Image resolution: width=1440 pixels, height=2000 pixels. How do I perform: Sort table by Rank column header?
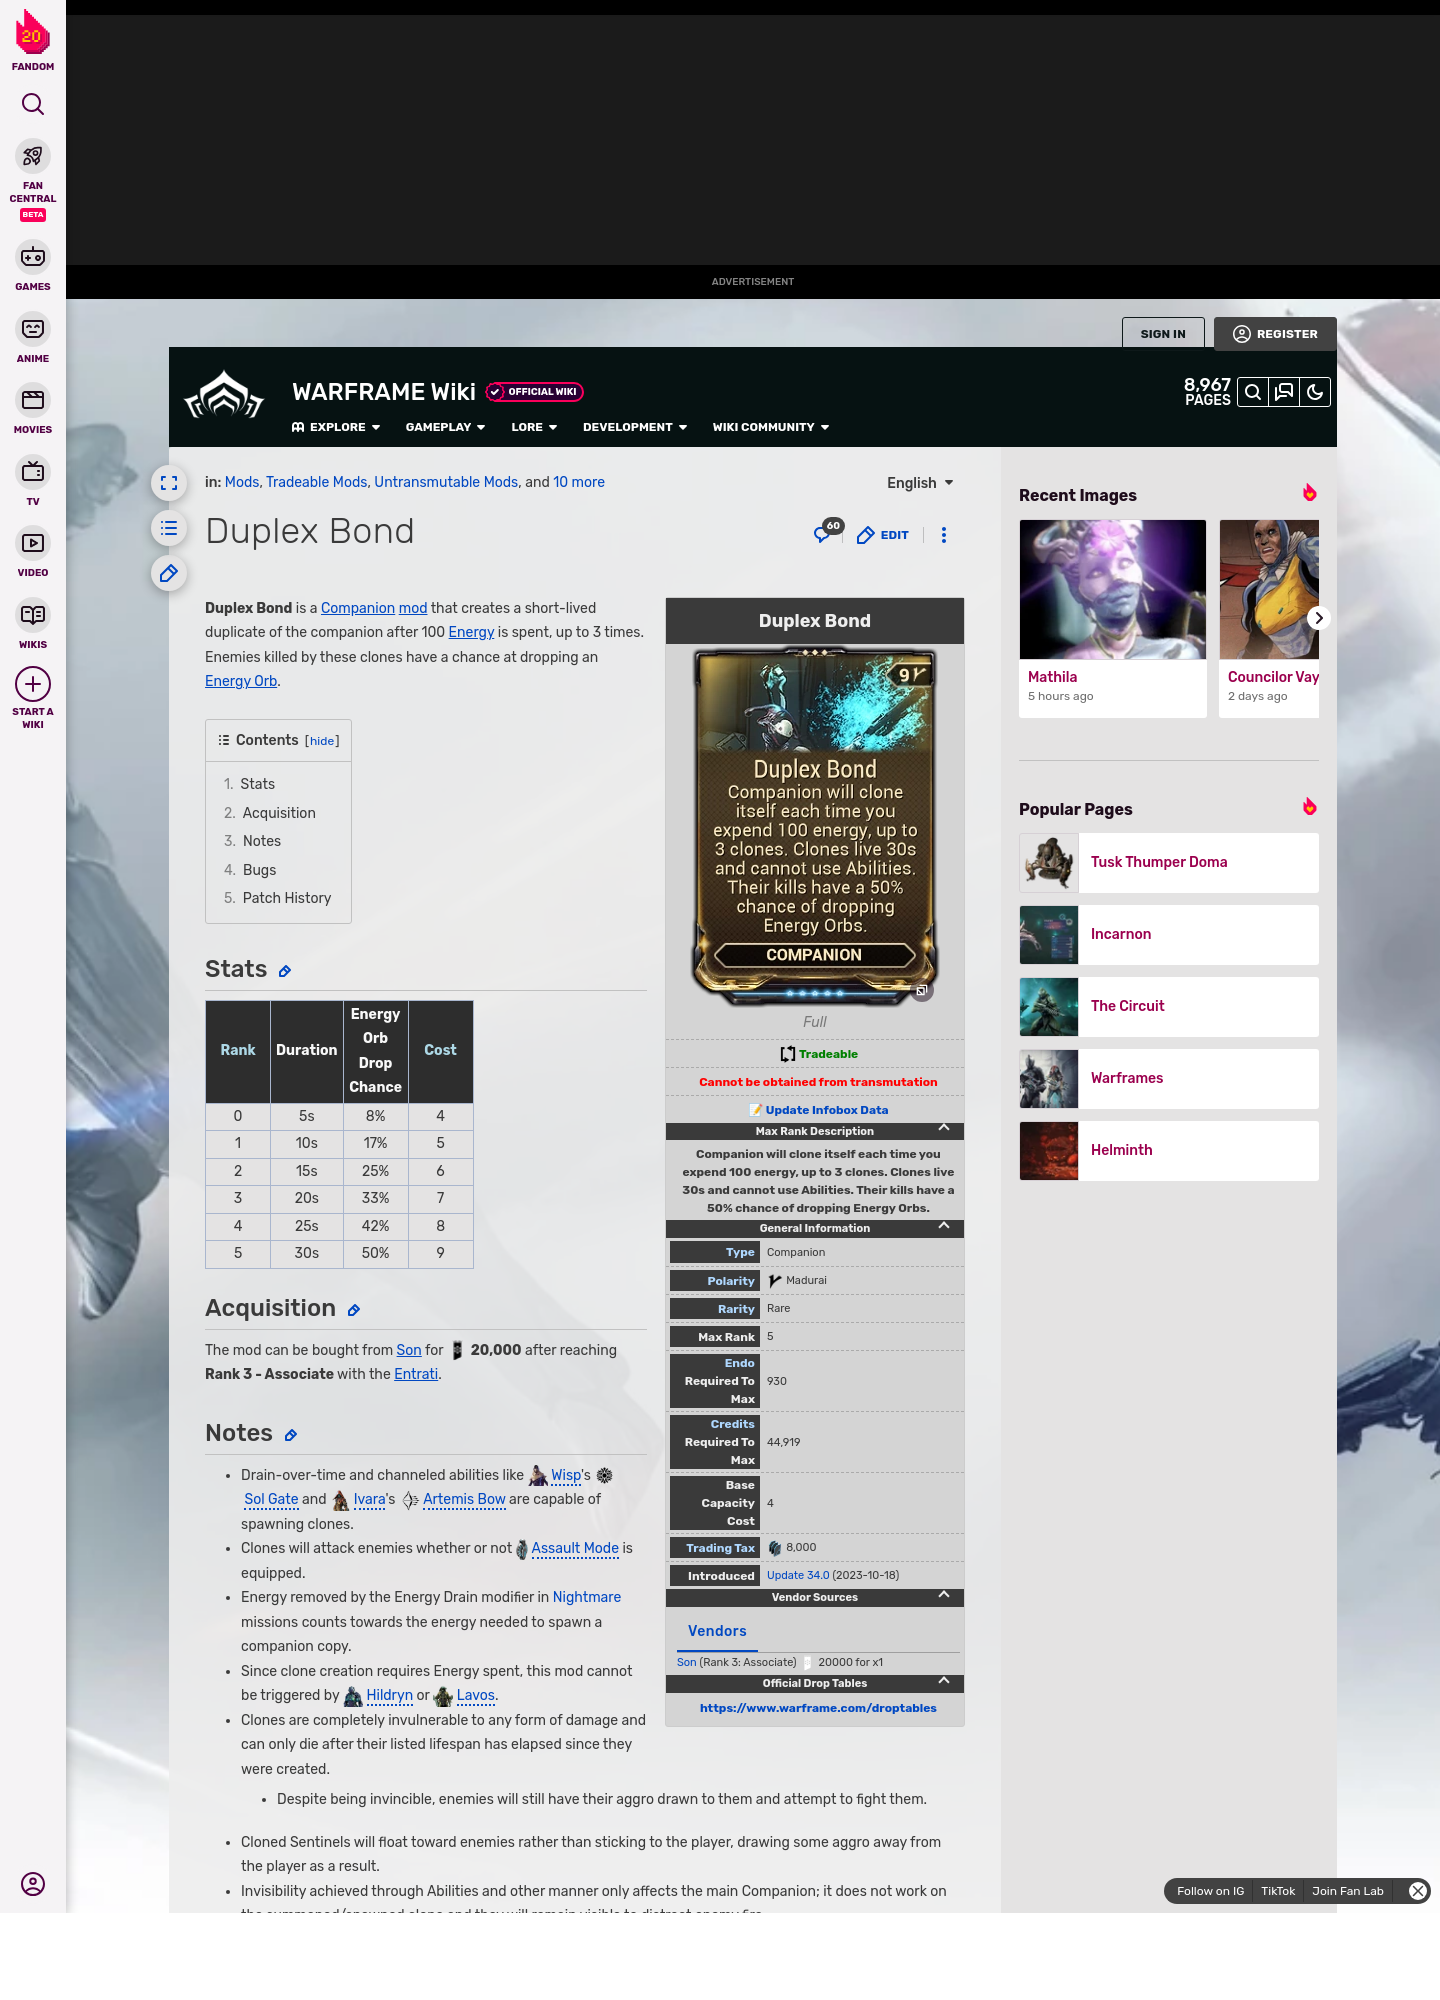238,1051
